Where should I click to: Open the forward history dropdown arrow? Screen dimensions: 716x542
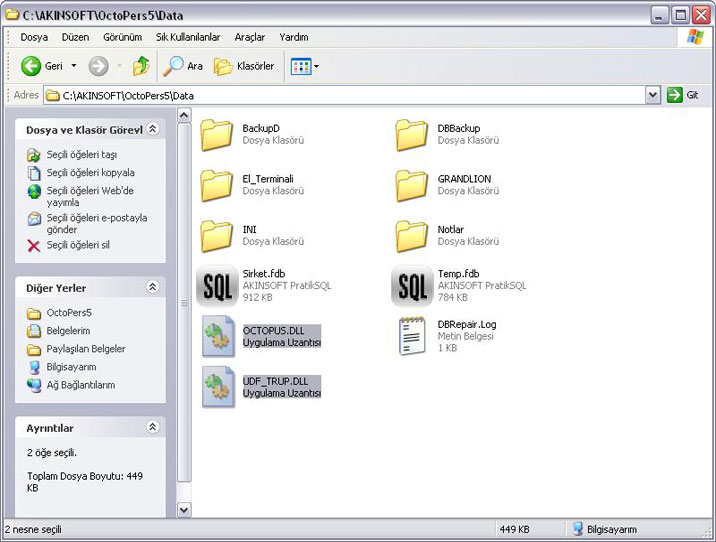click(119, 66)
